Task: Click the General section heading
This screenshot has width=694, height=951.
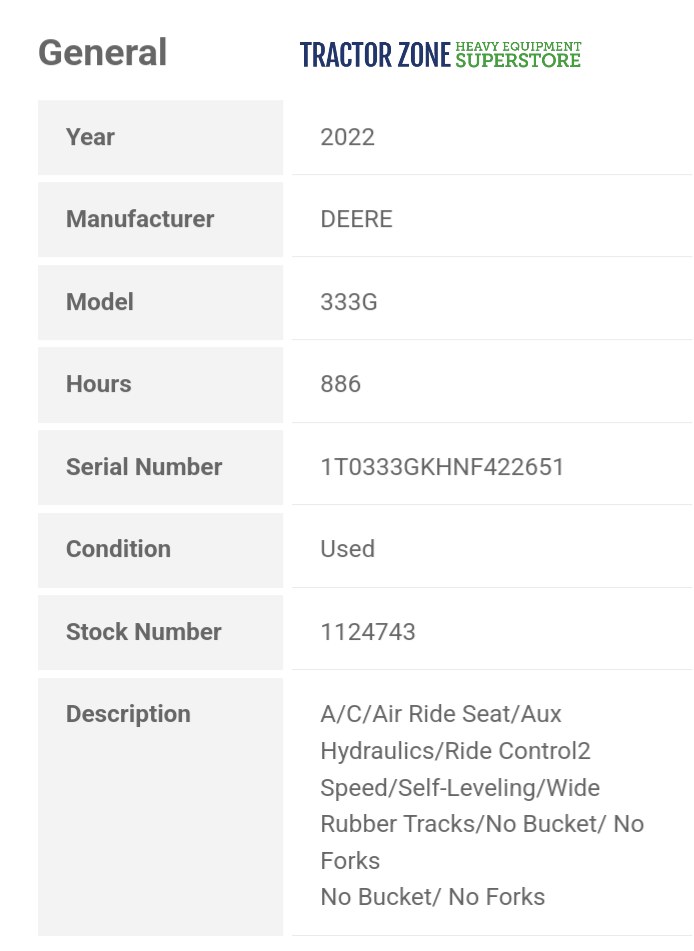Action: [102, 52]
